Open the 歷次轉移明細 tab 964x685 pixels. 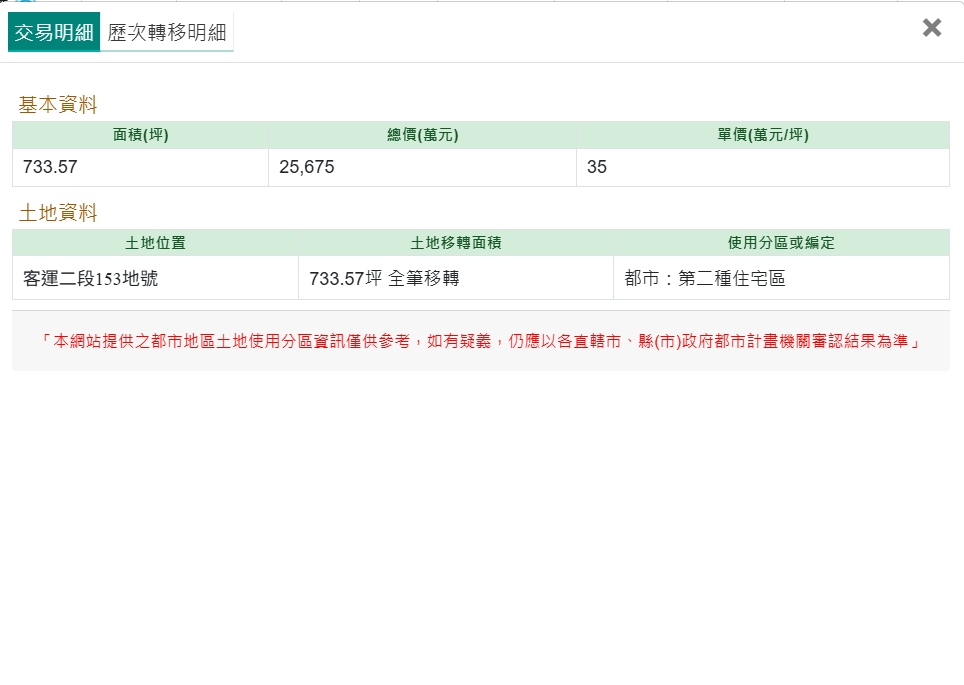[x=167, y=33]
